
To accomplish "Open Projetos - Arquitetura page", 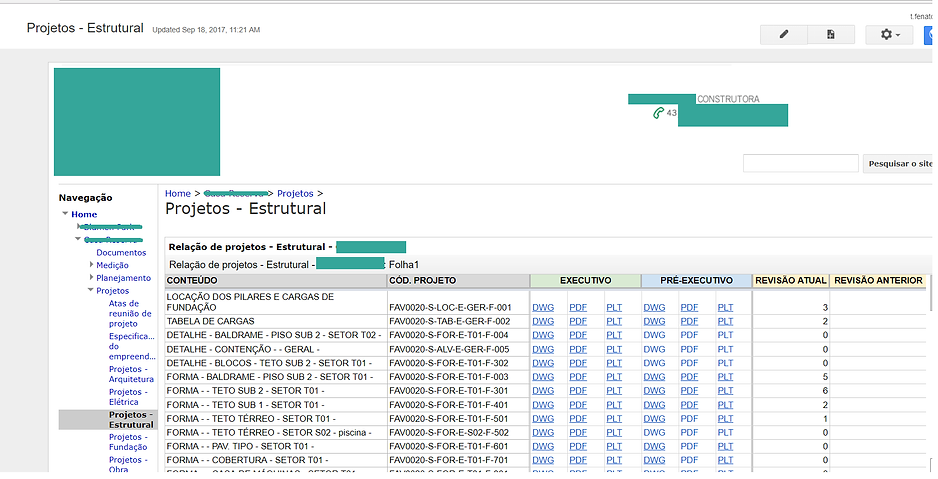I will click(x=131, y=374).
